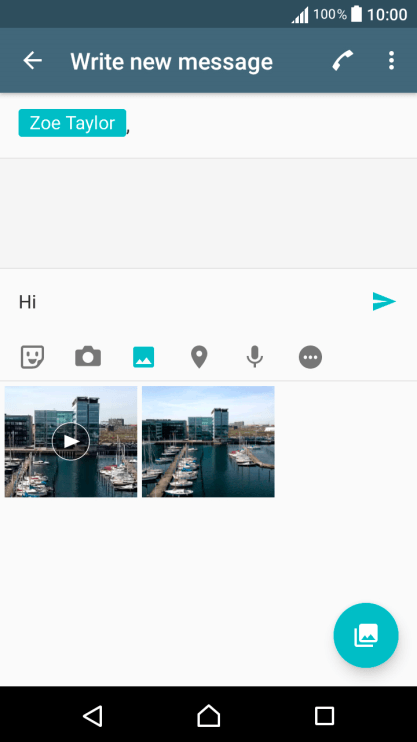The height and width of the screenshot is (742, 417).
Task: Tap the message text field containing Hi
Action: point(189,302)
